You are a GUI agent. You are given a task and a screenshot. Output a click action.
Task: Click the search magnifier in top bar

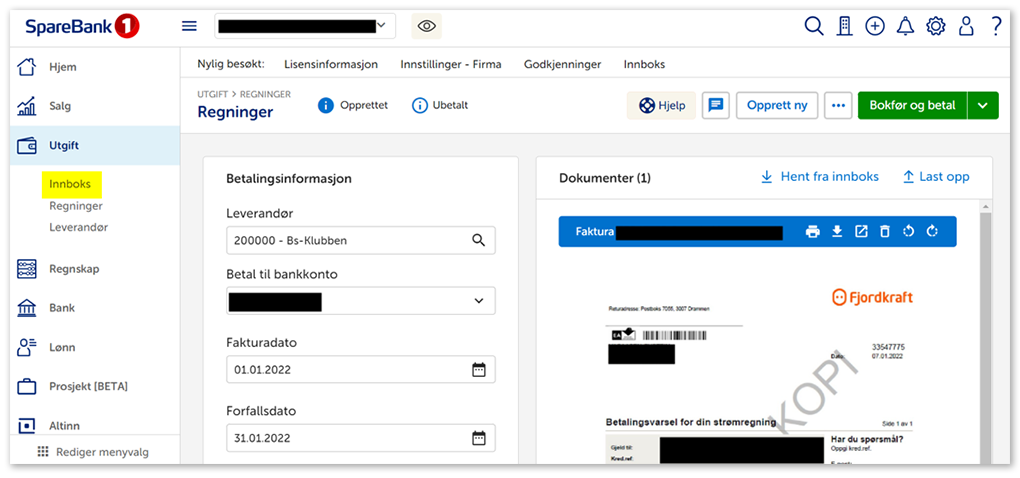pos(814,27)
